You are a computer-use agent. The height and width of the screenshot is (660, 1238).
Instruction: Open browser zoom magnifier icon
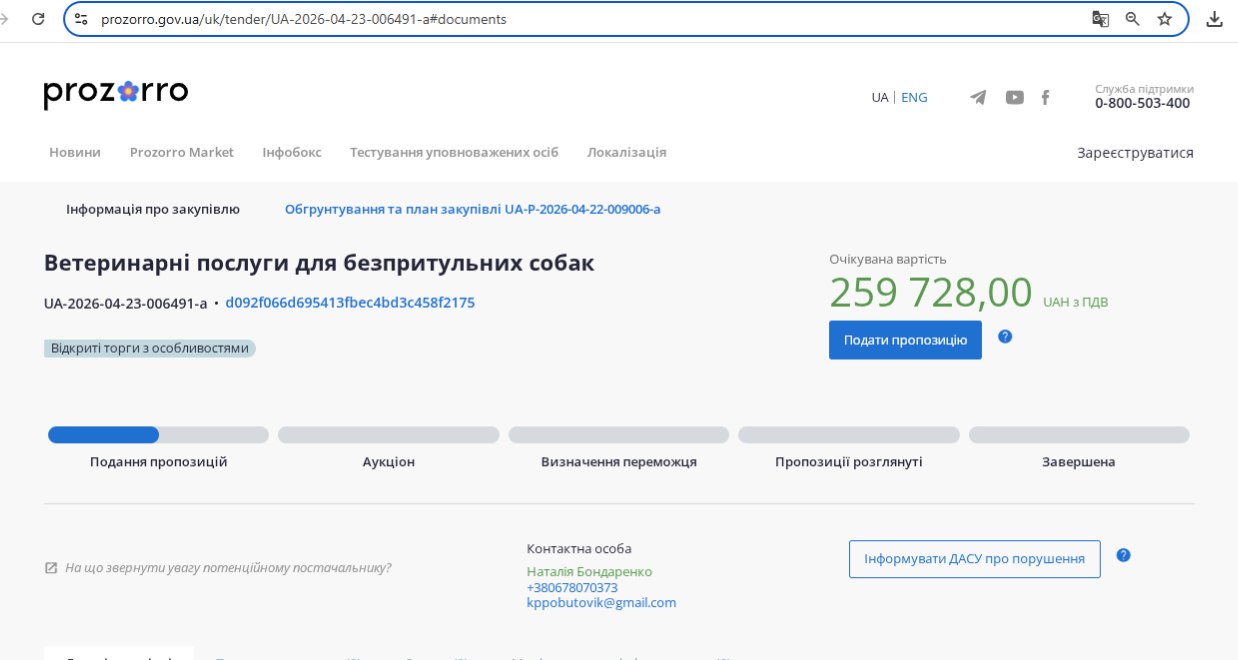1132,19
